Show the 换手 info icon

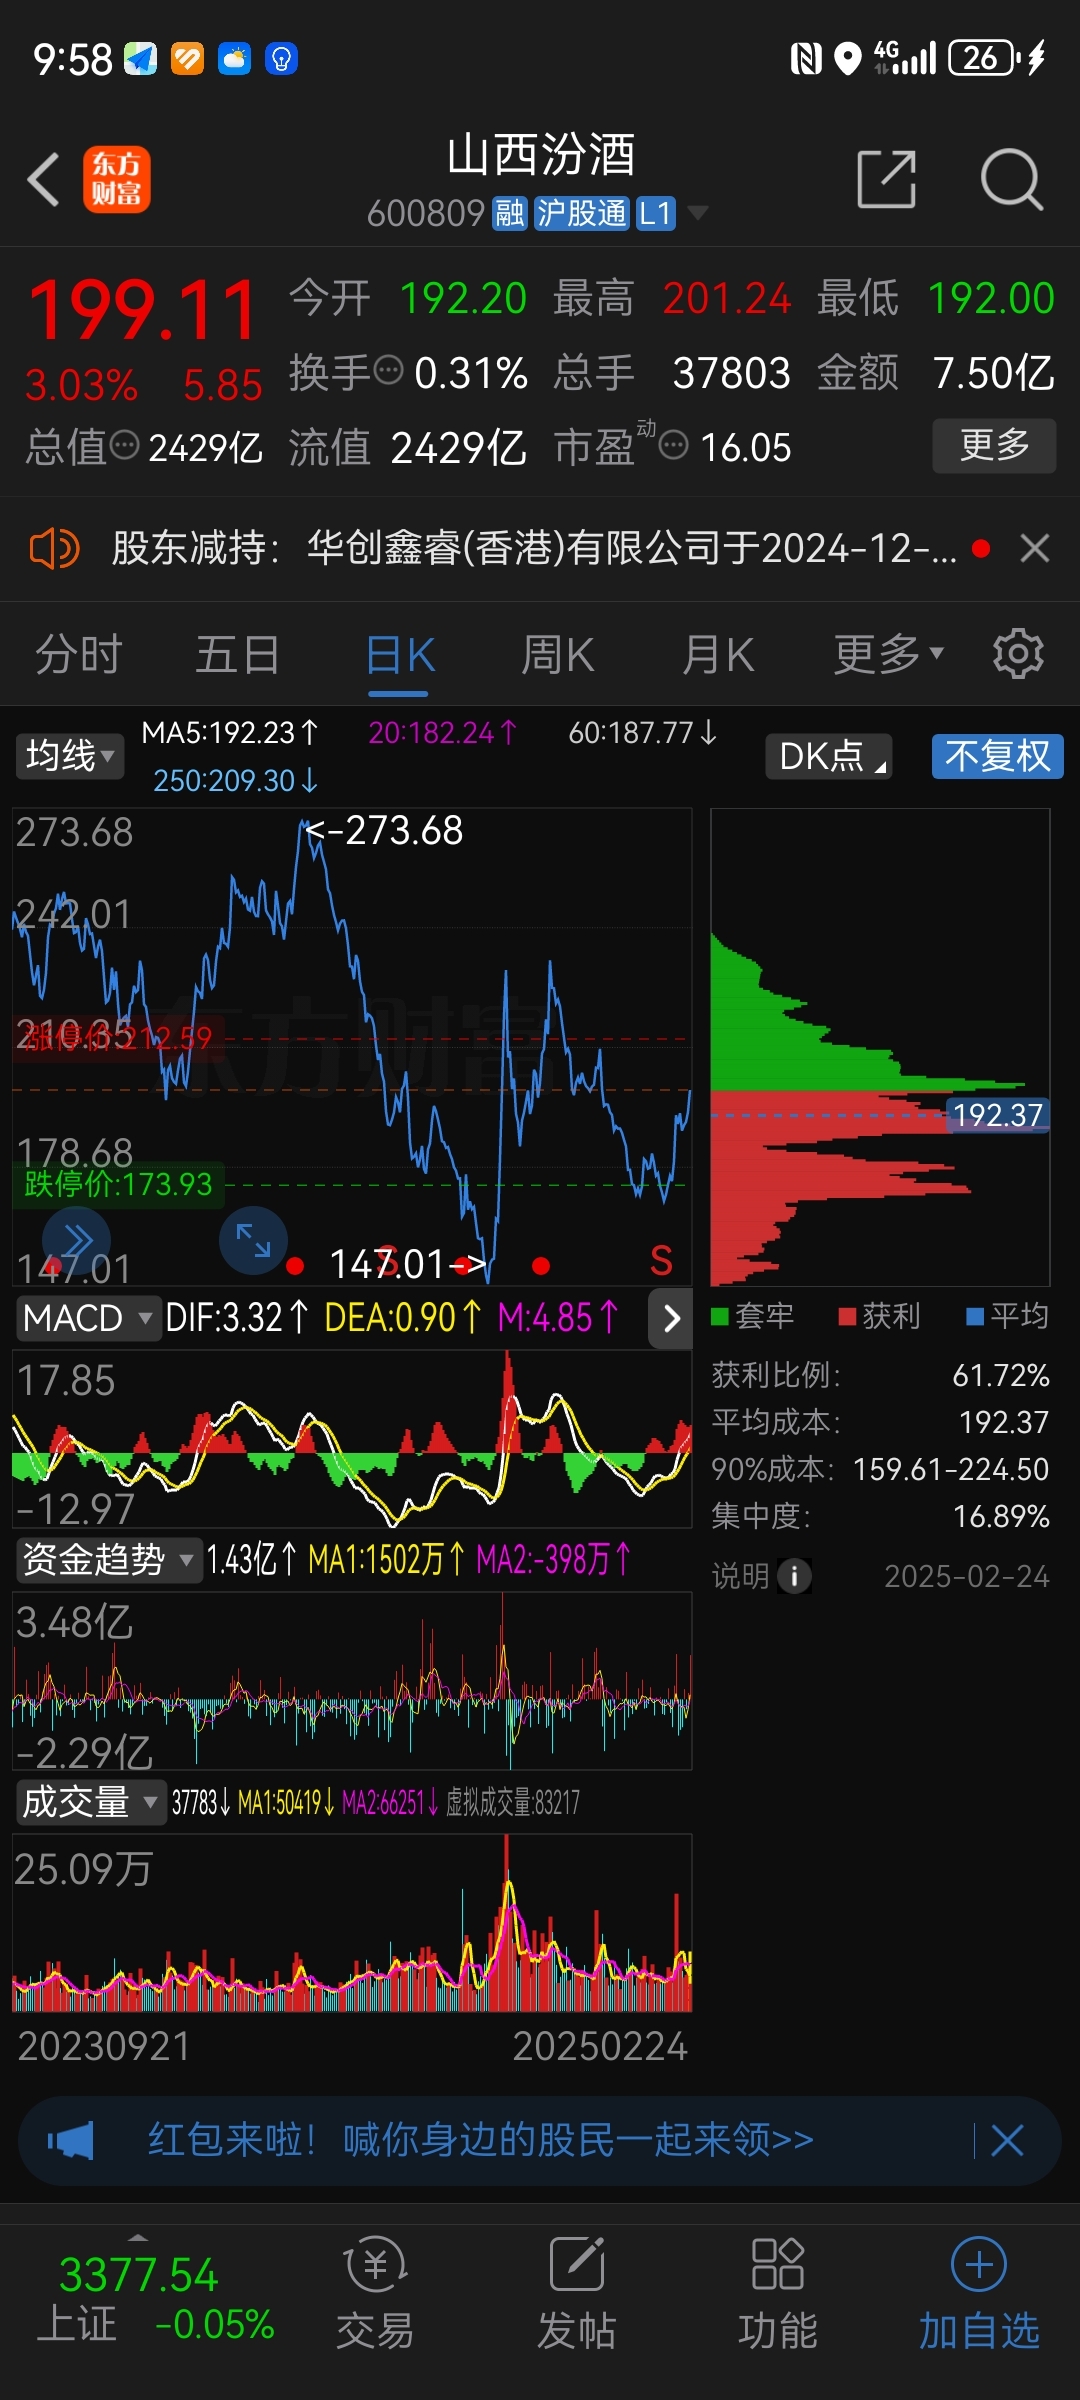coord(388,370)
